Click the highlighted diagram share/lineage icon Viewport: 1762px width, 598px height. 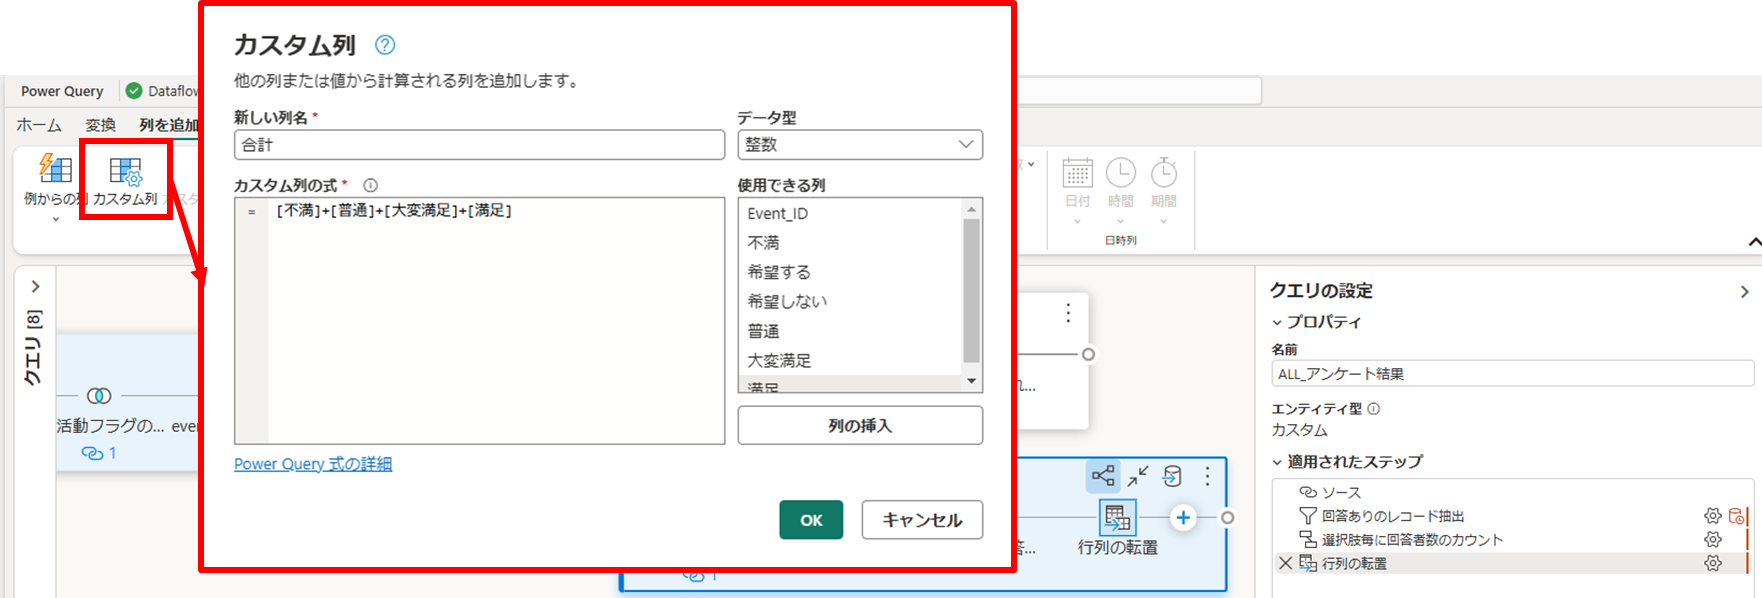point(1103,476)
